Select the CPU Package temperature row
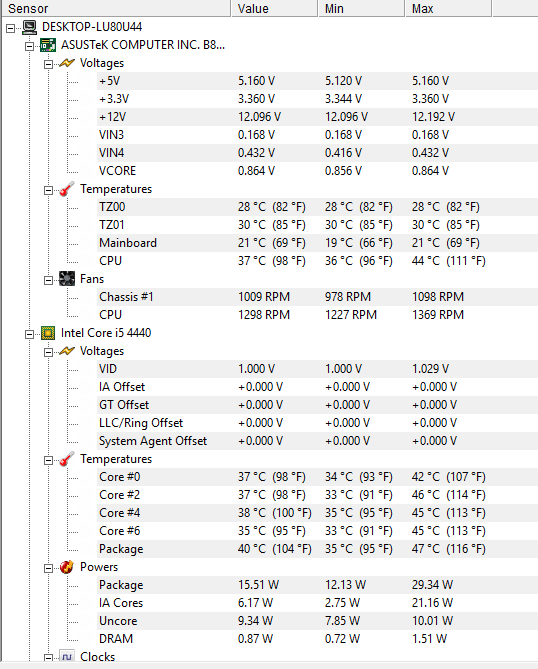 [x=317, y=549]
